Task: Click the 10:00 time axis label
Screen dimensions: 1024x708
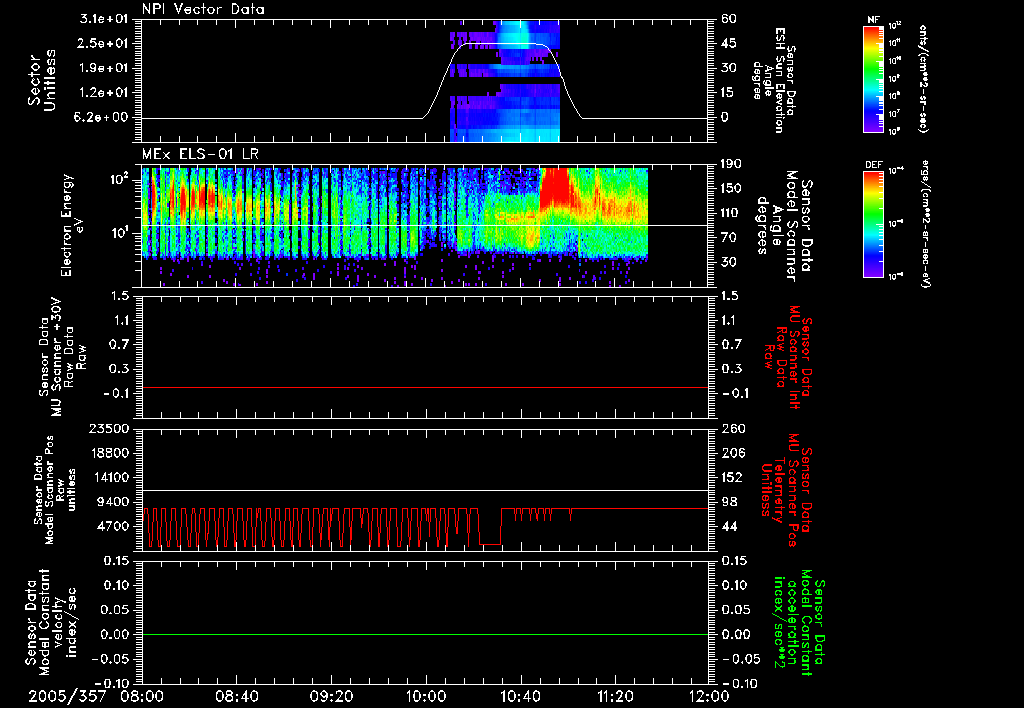Action: coord(426,696)
